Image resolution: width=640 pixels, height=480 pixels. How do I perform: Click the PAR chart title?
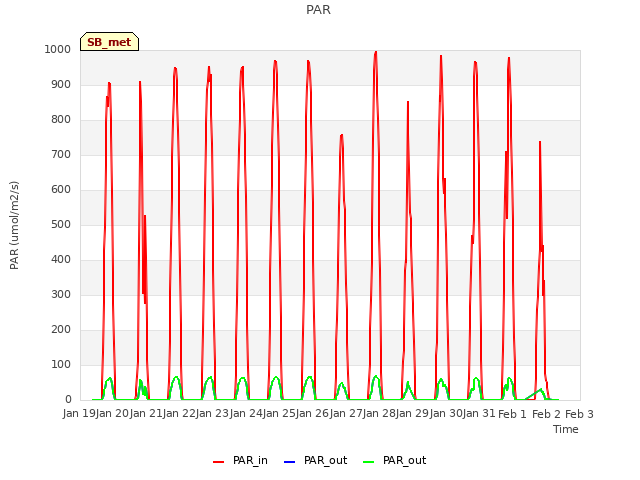318,10
